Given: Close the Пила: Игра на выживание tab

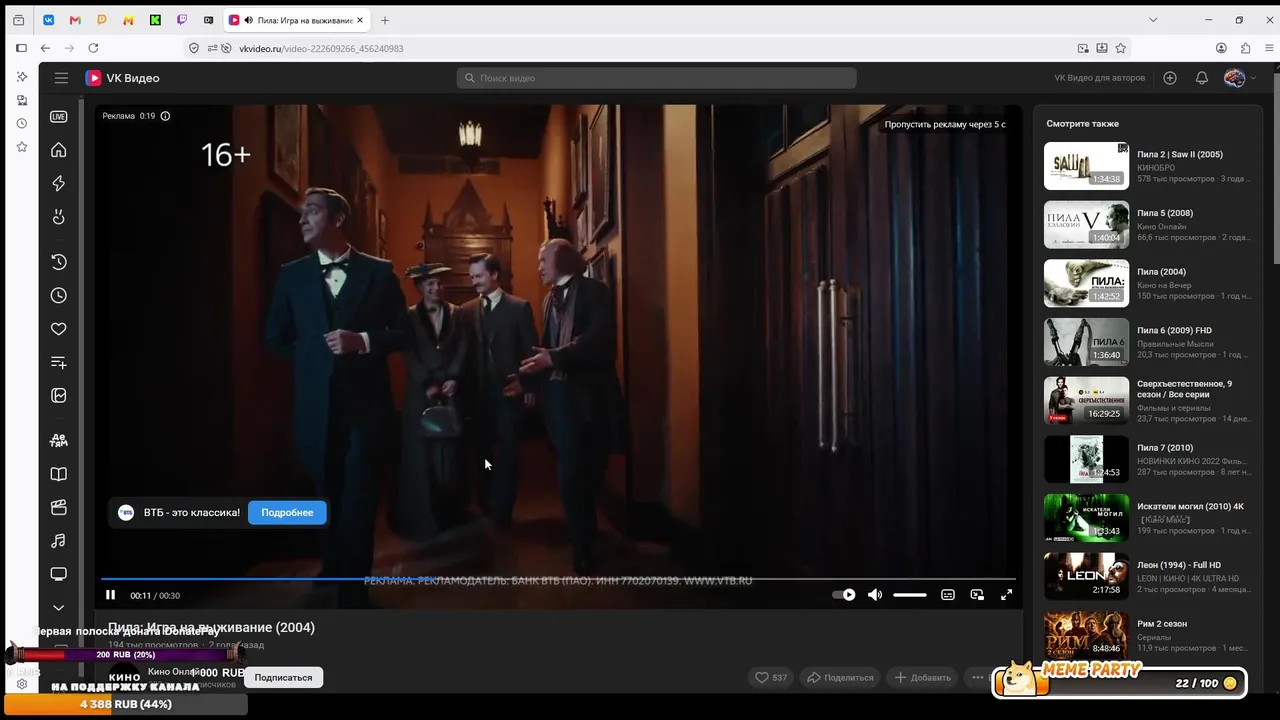Looking at the screenshot, I should click(362, 20).
